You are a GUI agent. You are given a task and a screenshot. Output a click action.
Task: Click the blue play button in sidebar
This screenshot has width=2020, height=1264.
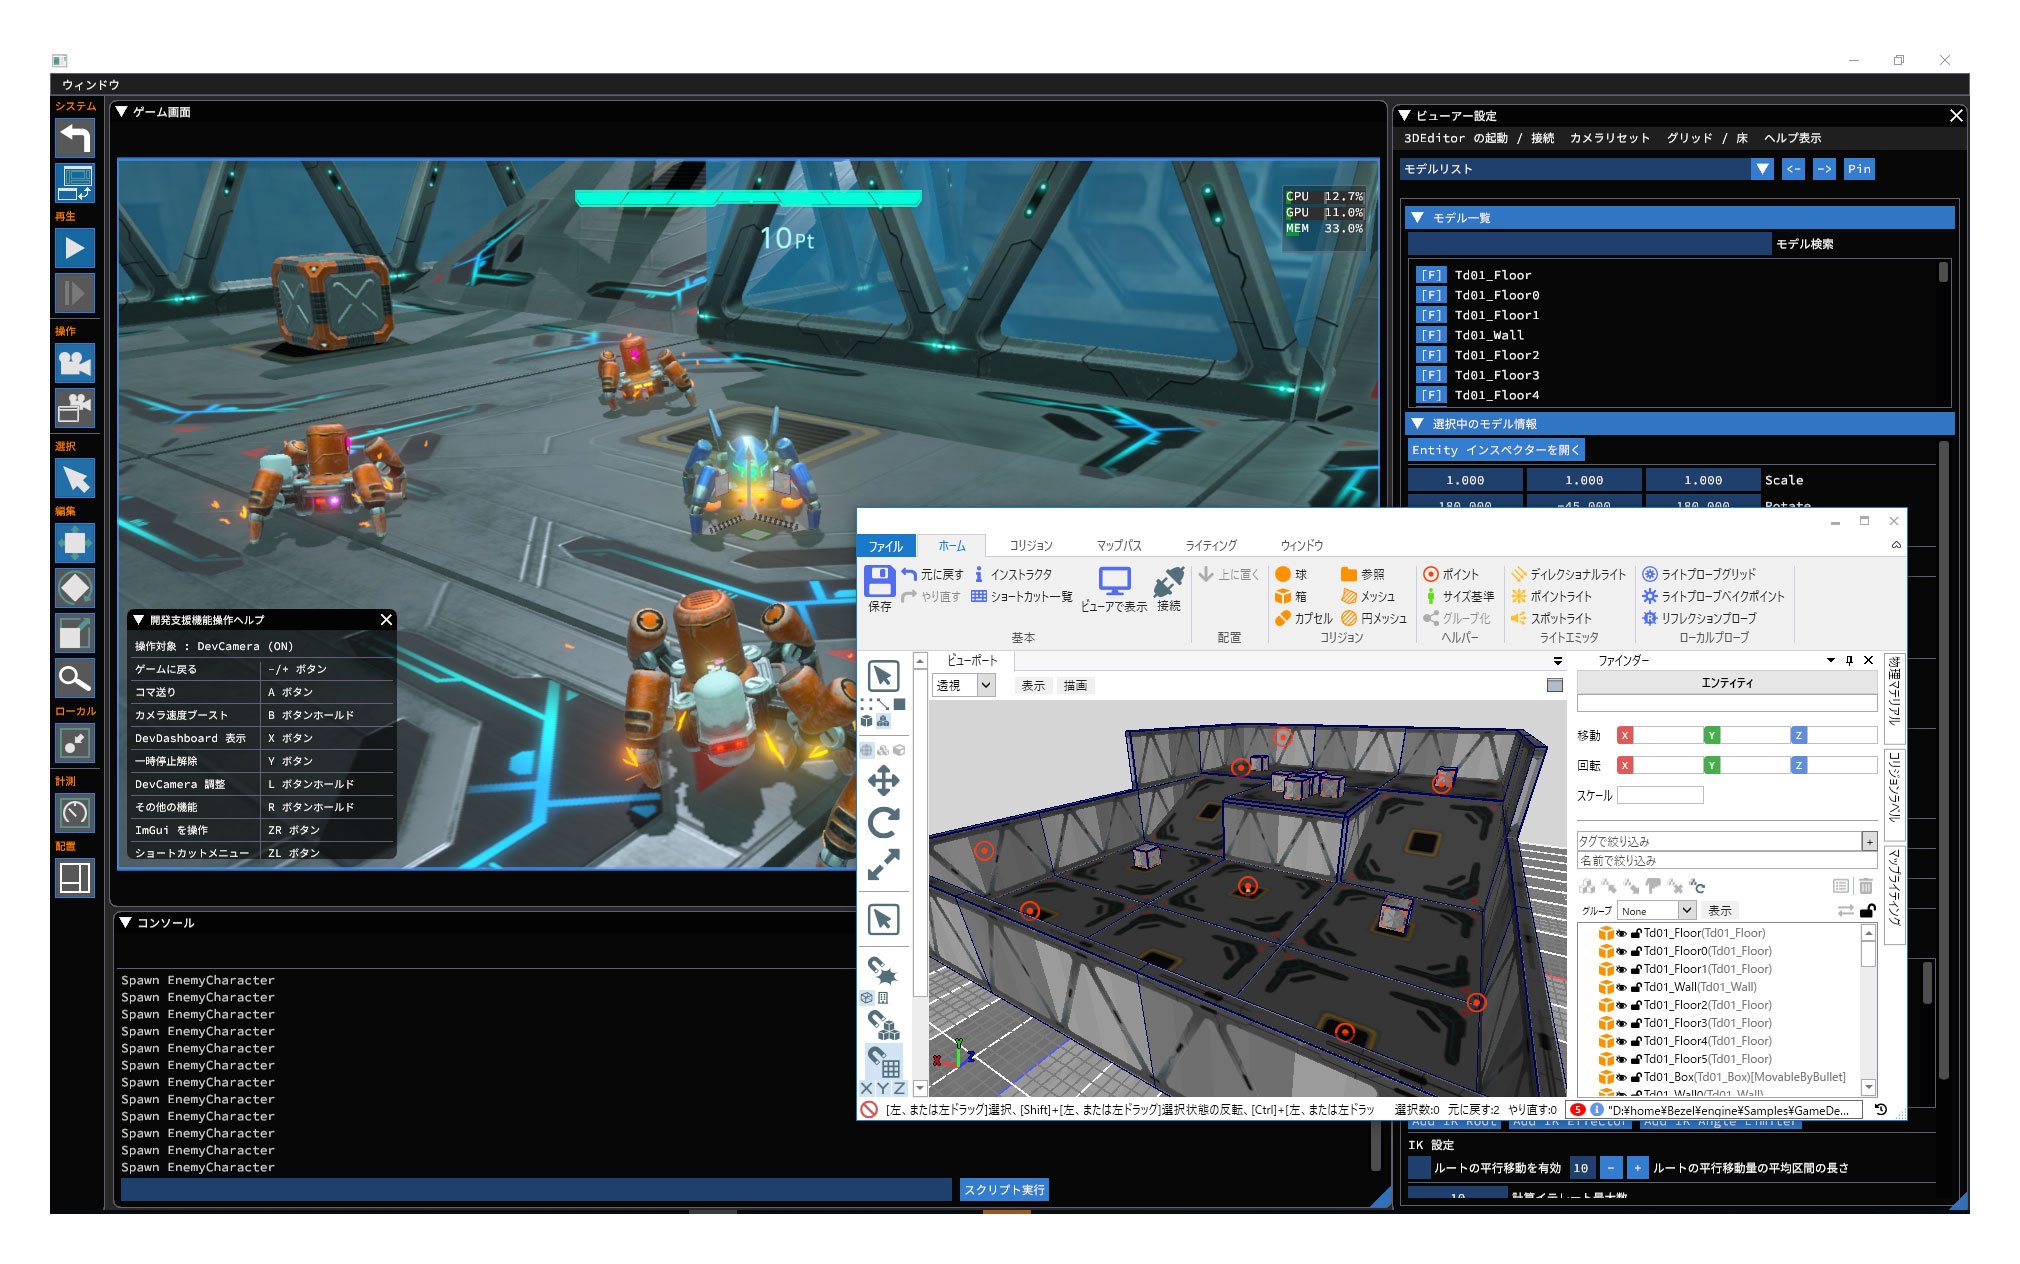click(x=75, y=248)
